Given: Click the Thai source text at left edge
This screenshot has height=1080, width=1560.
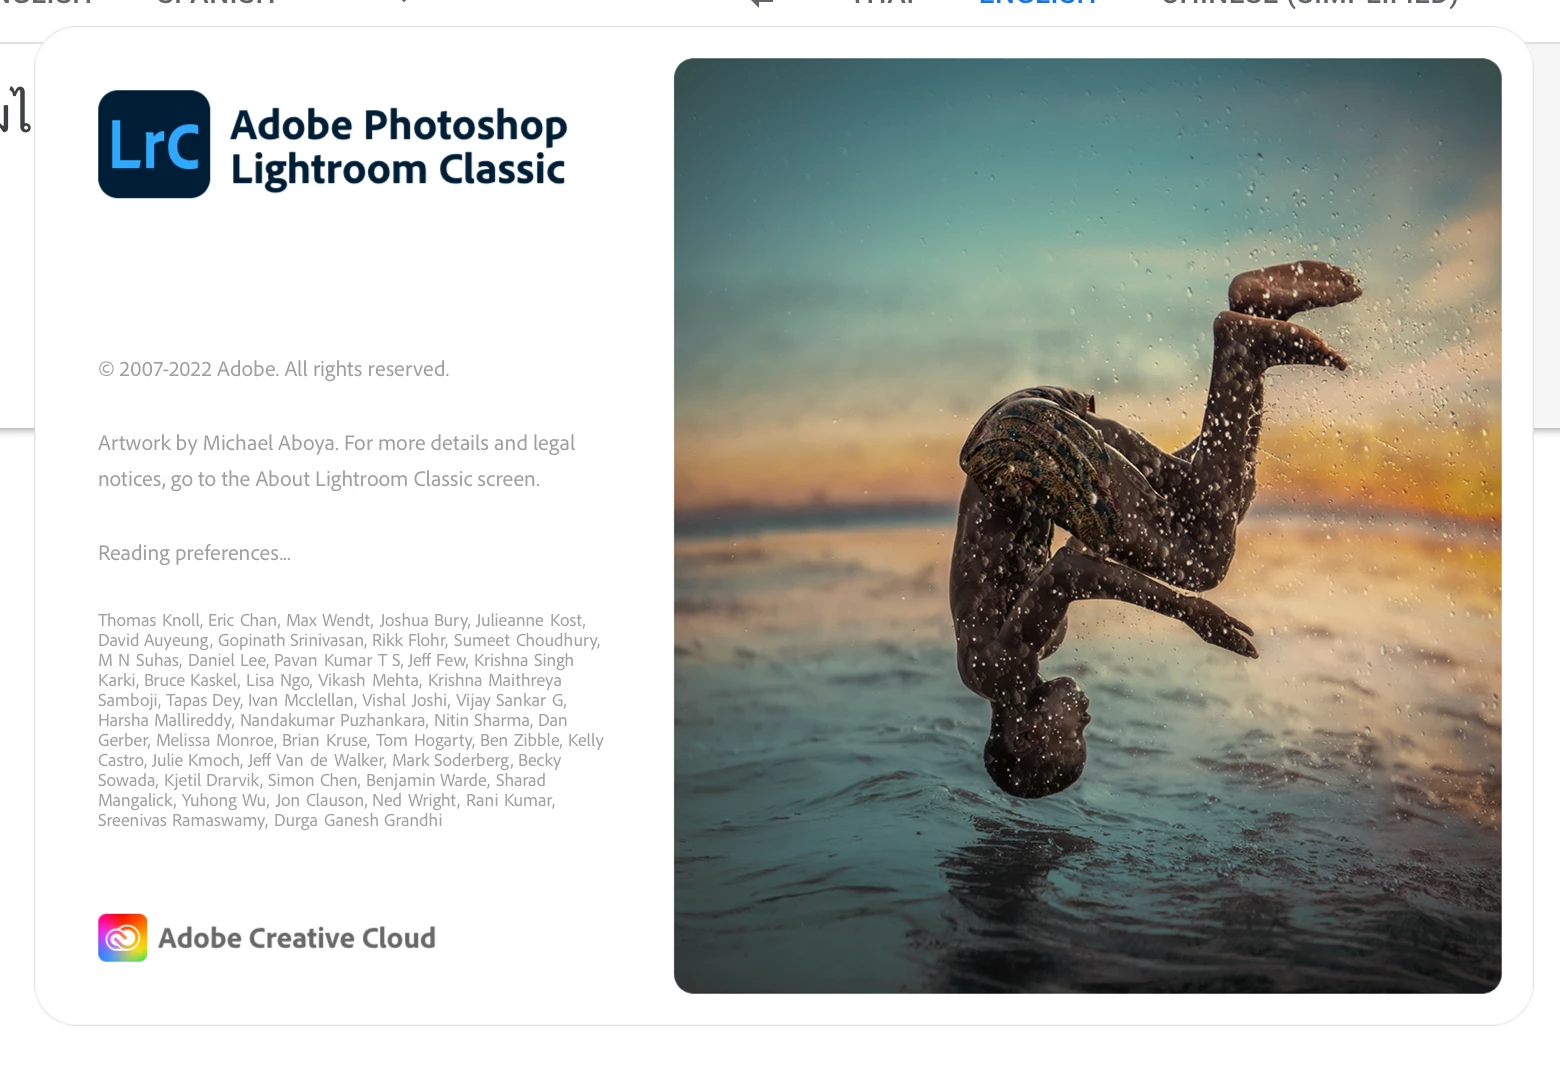Looking at the screenshot, I should coord(15,110).
